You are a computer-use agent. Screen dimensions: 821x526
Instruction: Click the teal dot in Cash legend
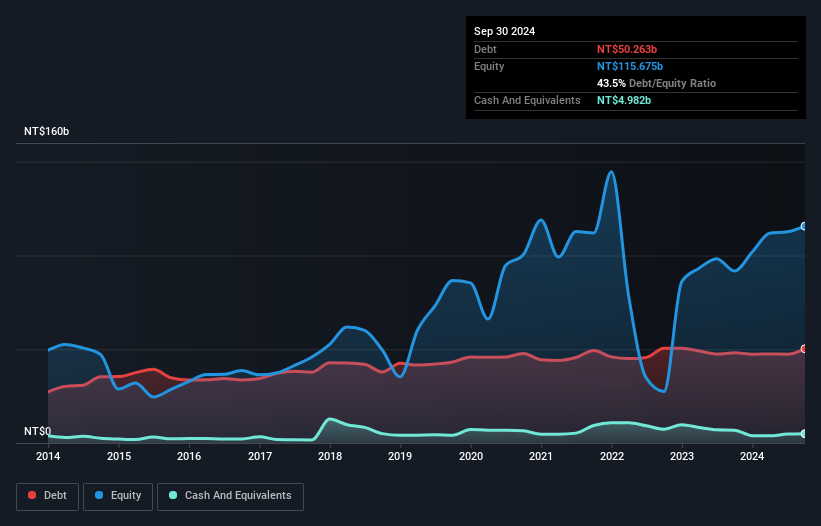tap(173, 495)
